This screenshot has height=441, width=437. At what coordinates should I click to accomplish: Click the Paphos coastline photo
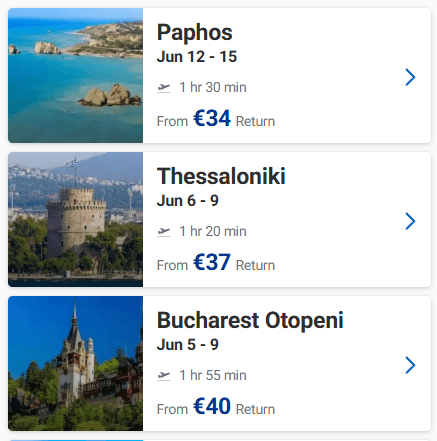point(76,76)
